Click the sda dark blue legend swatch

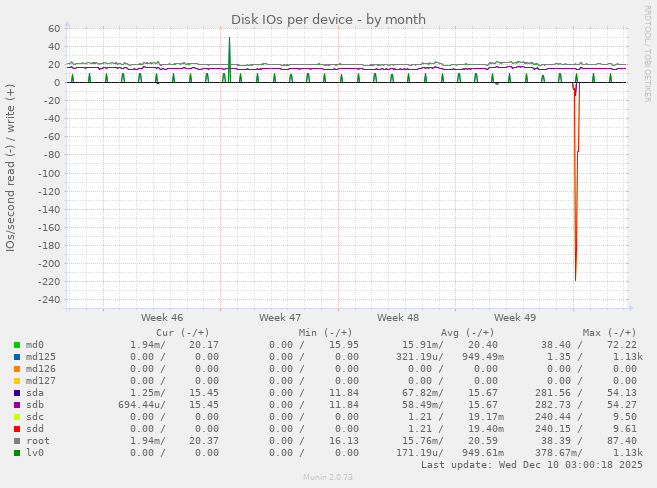point(17,393)
